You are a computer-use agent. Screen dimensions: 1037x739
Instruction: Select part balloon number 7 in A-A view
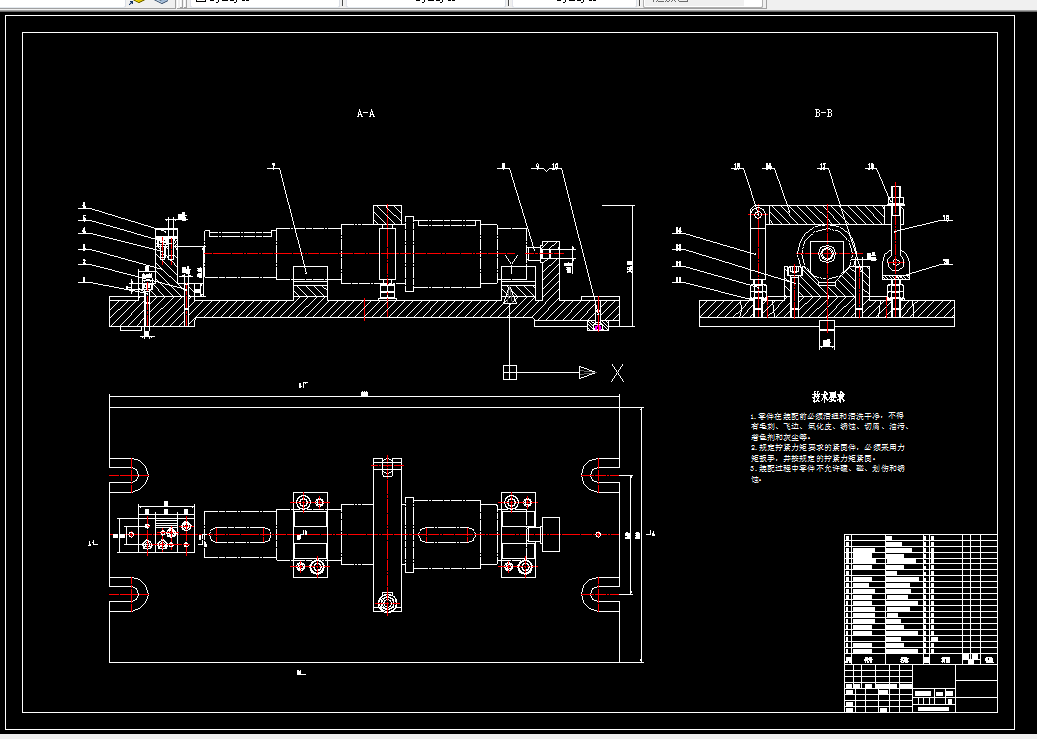click(x=272, y=167)
